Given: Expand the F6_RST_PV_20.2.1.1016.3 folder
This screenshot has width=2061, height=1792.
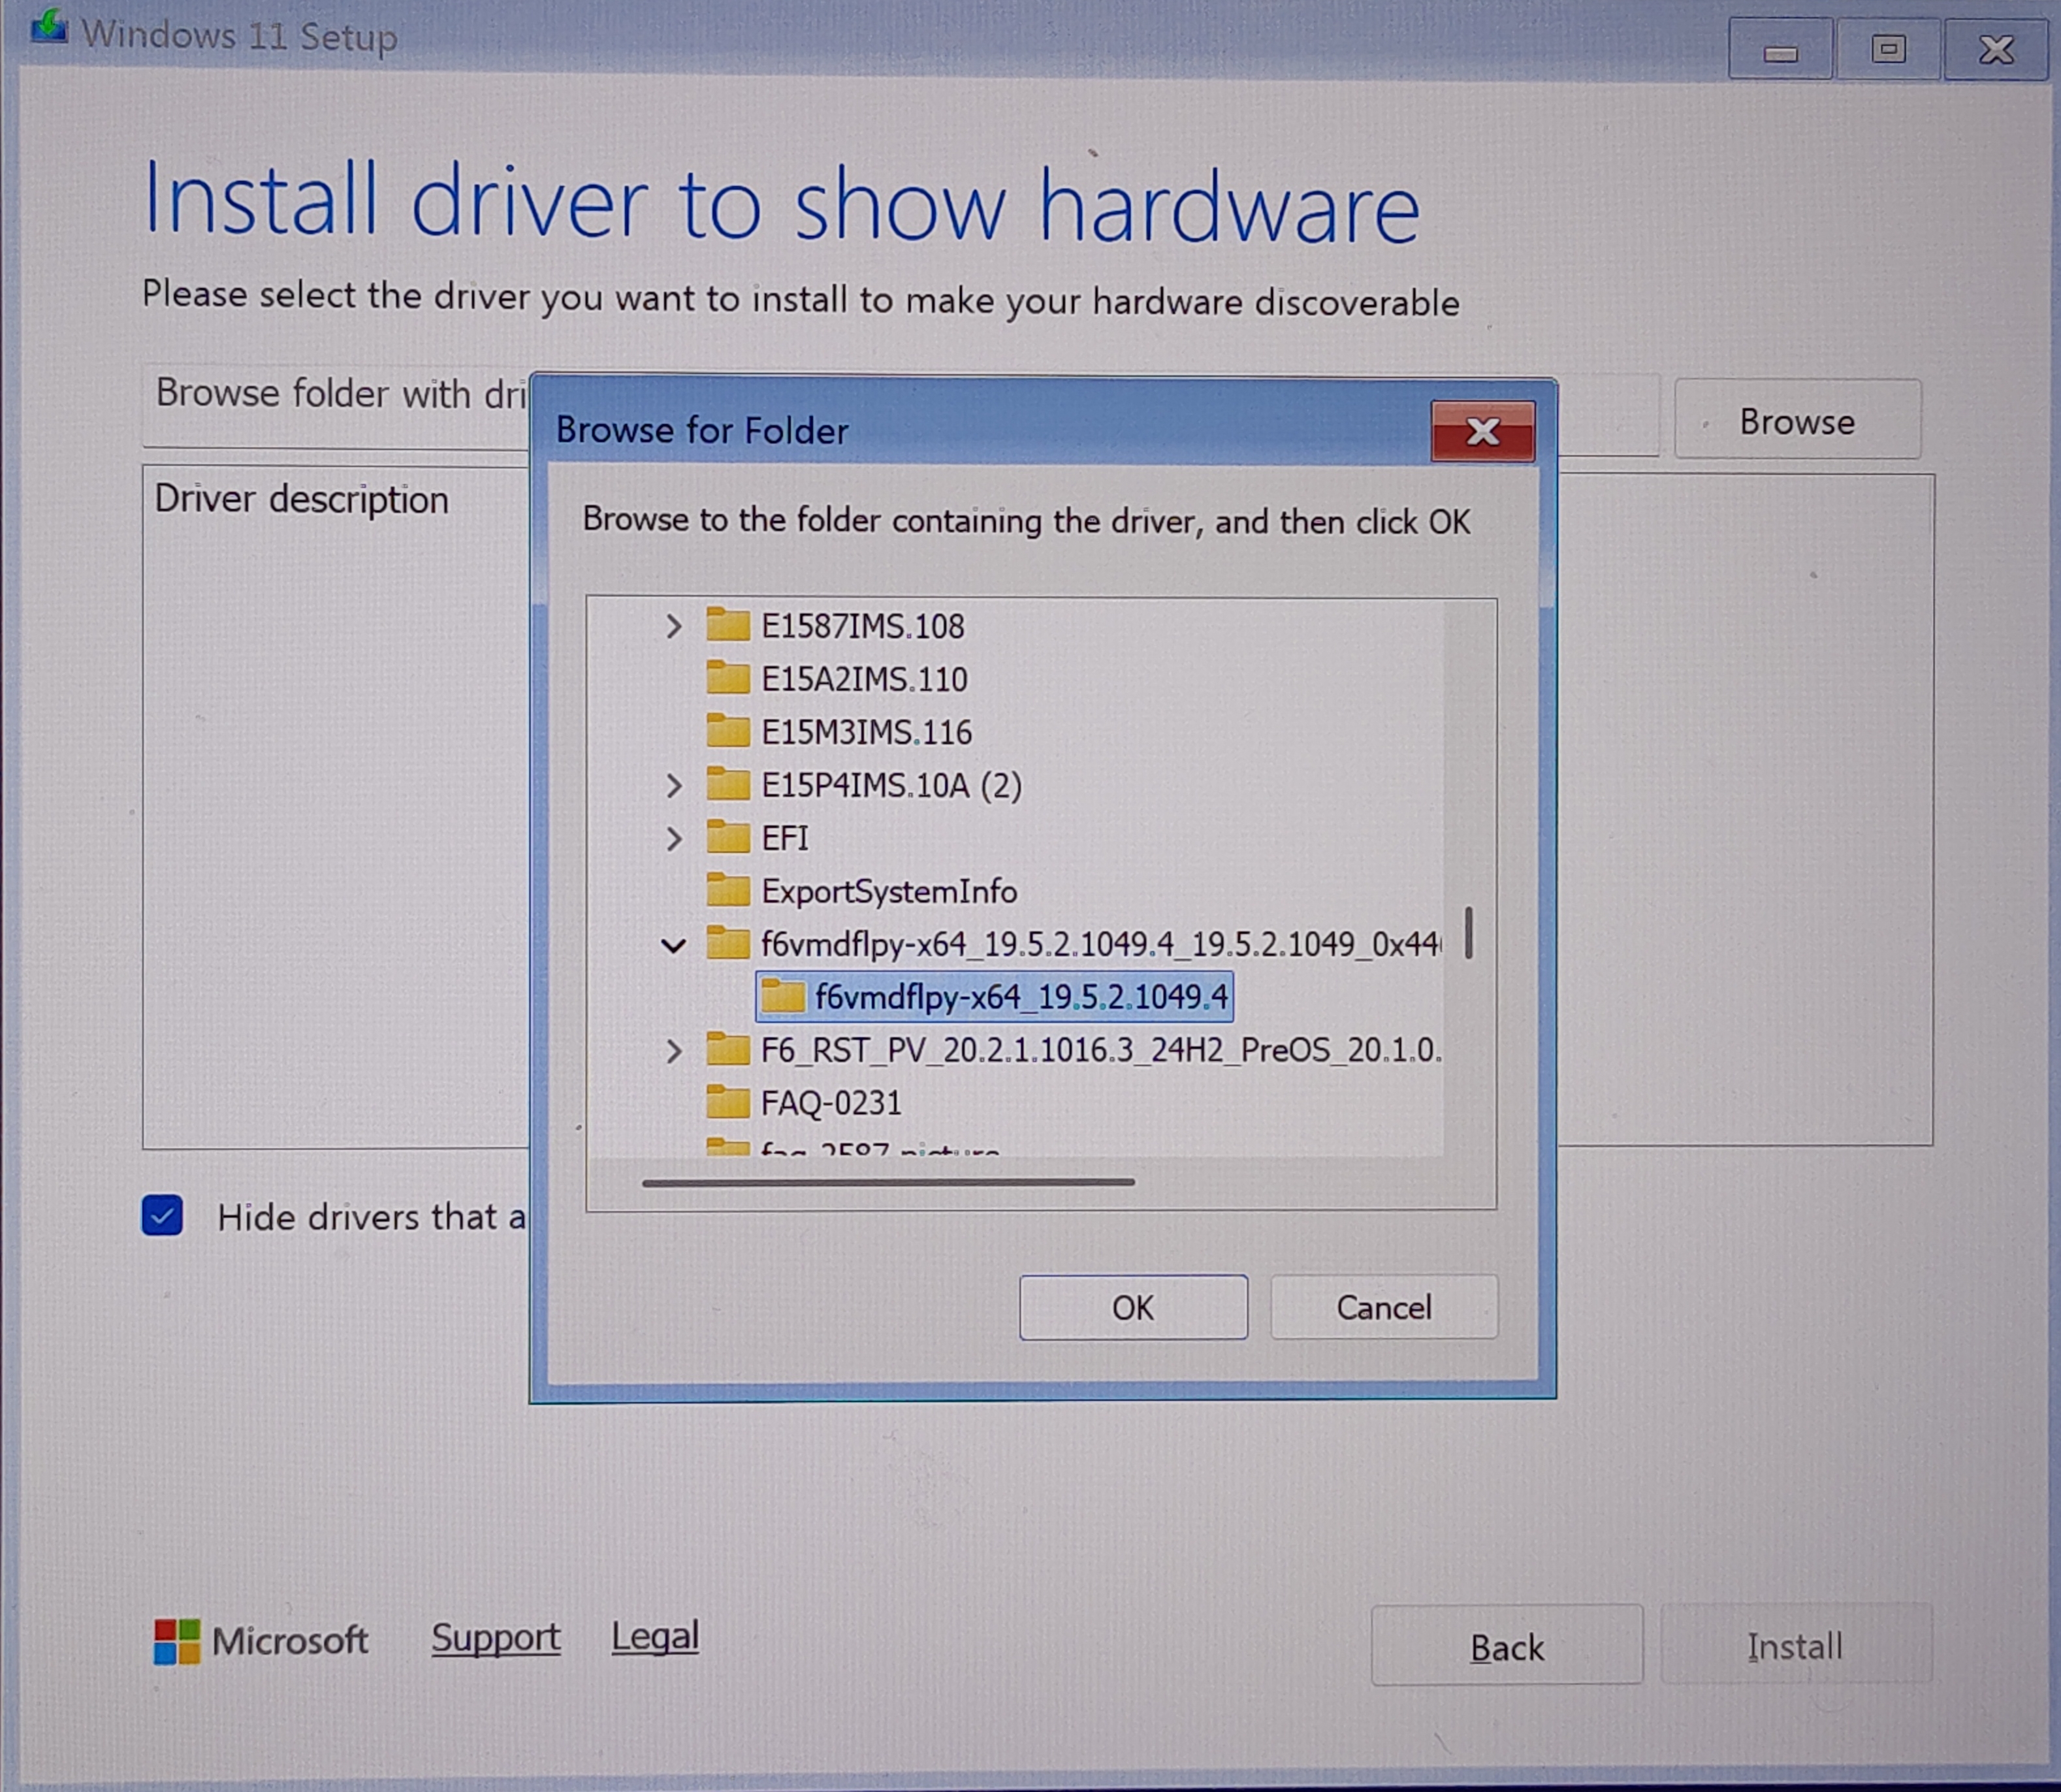Looking at the screenshot, I should (674, 1051).
